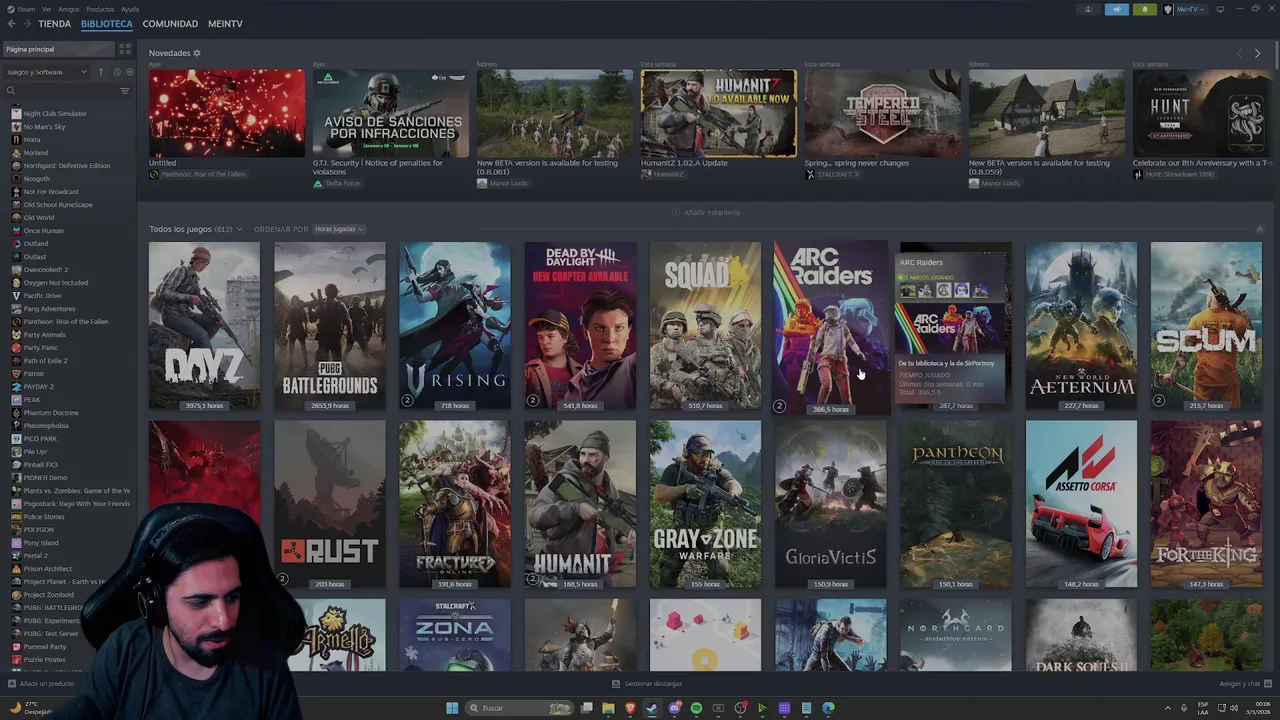
Task: Open the STALCRAFT: X news source link
Action: click(833, 174)
